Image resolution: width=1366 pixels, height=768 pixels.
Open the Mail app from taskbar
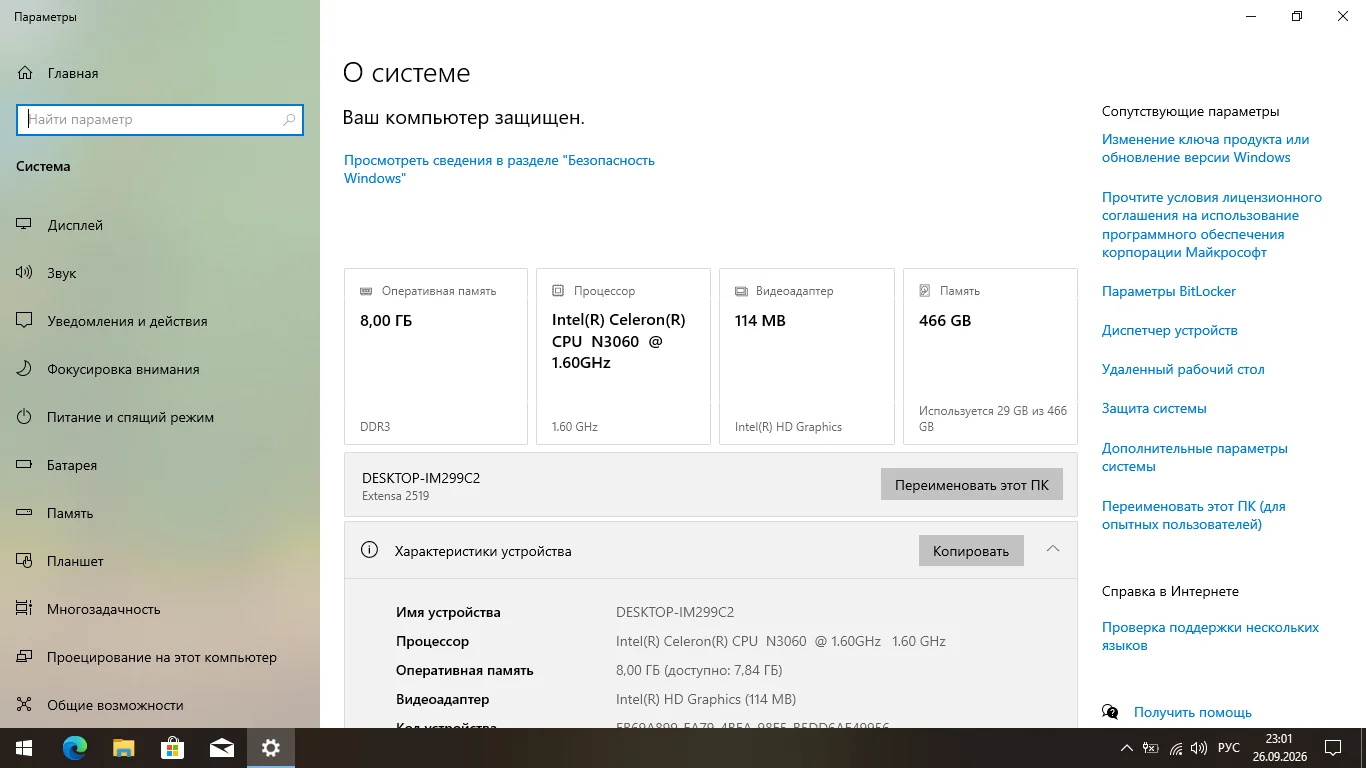point(221,748)
